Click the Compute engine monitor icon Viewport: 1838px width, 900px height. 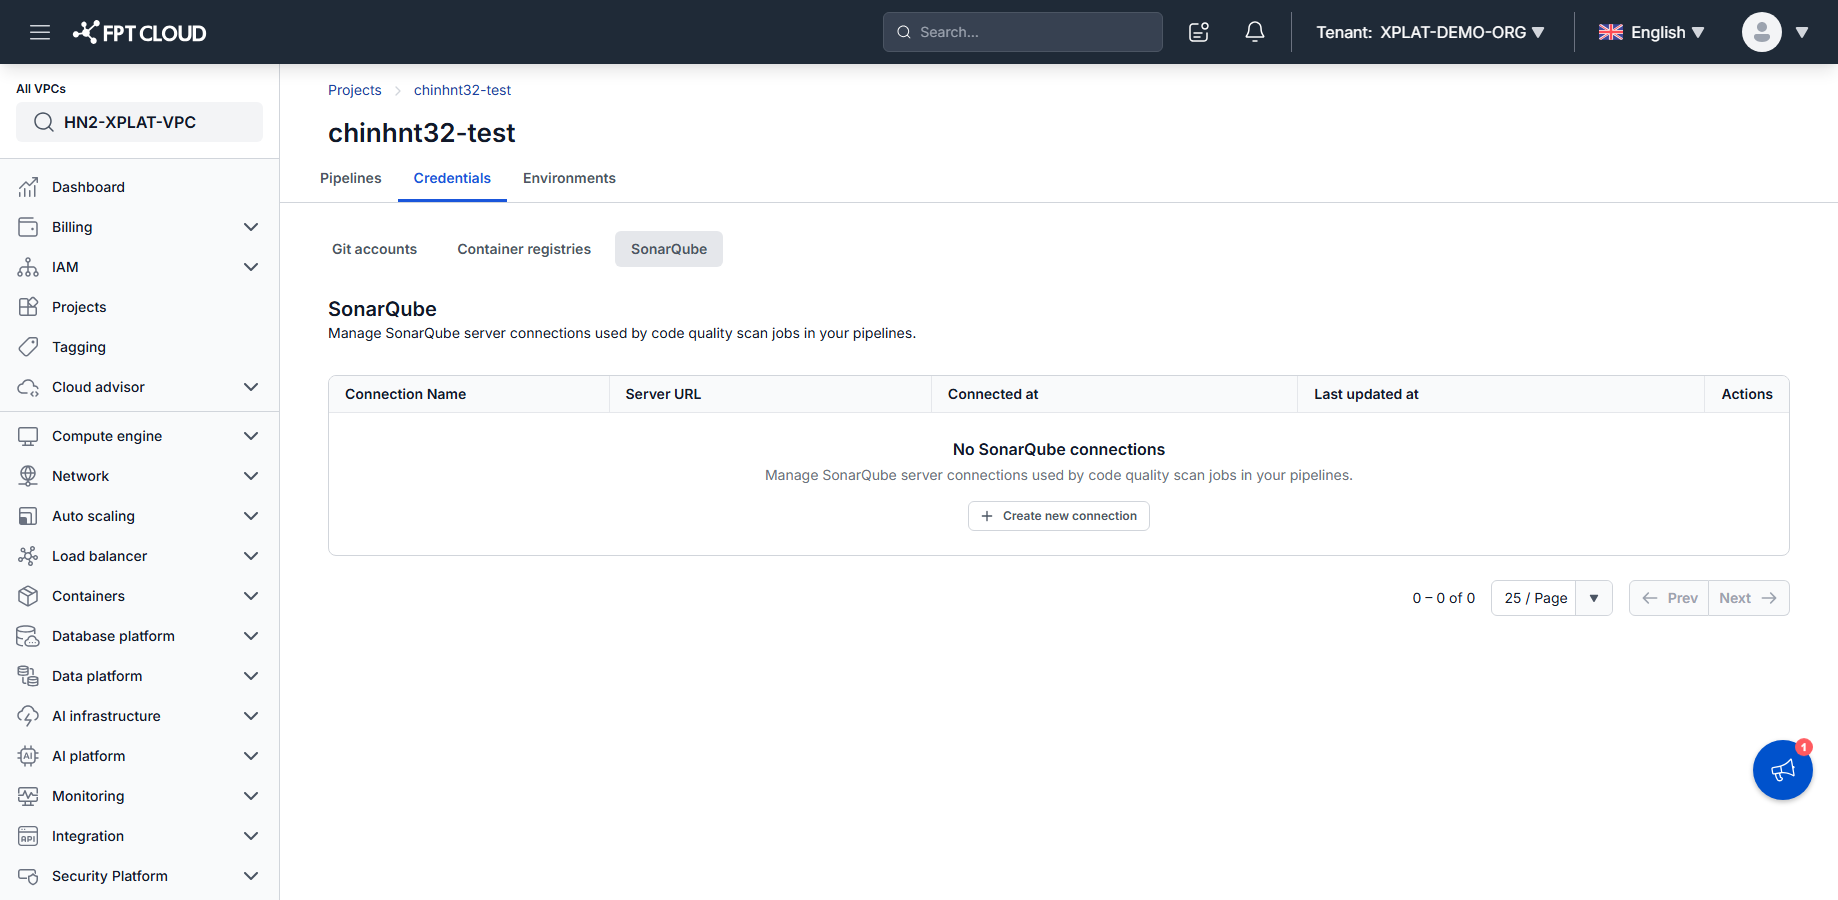[28, 436]
